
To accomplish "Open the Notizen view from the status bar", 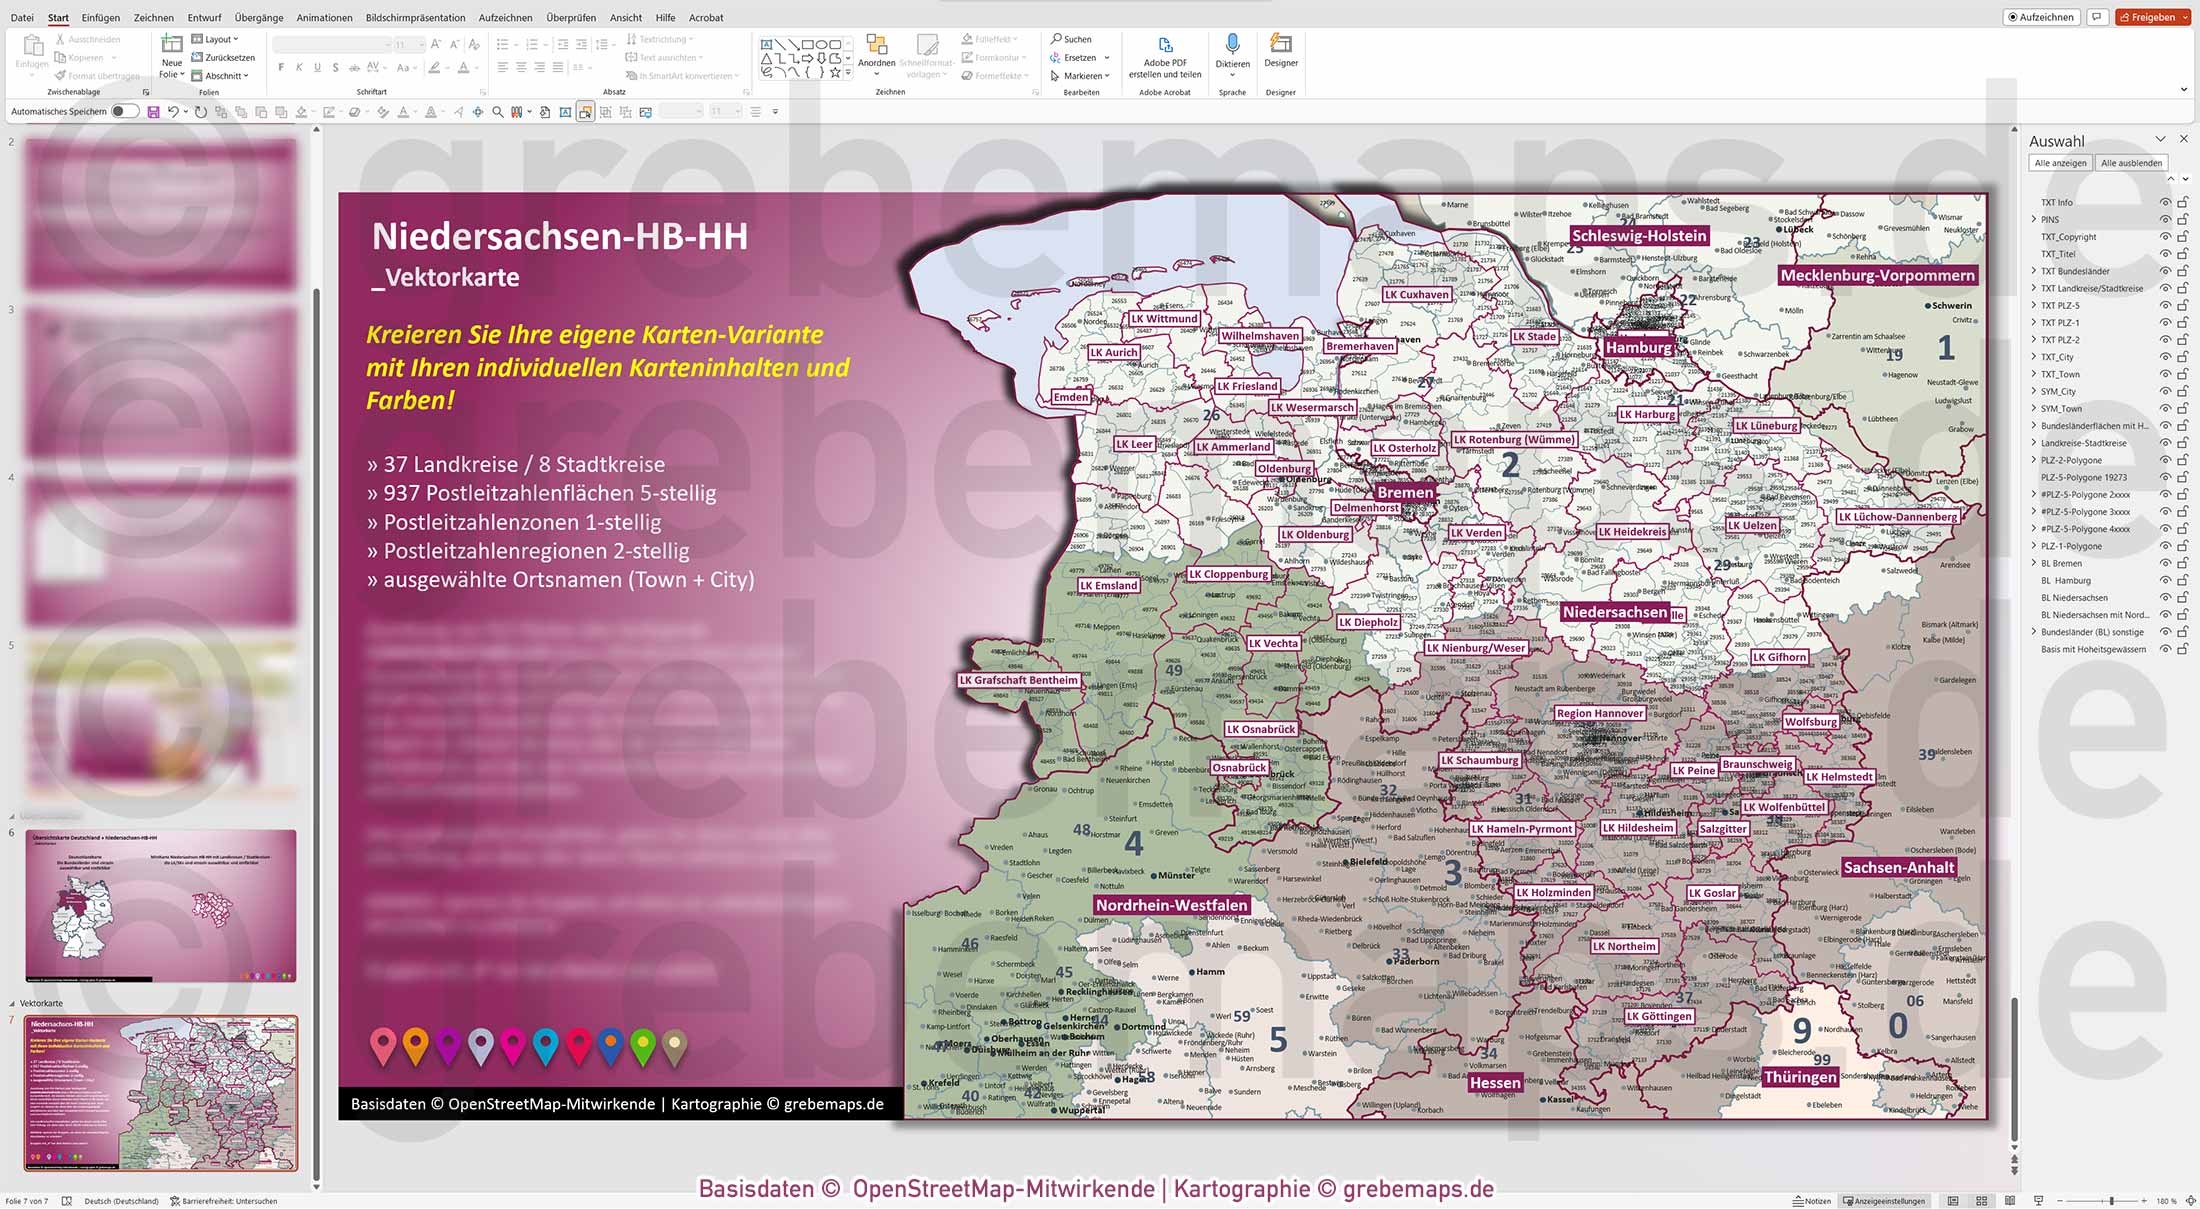I will (1814, 1200).
